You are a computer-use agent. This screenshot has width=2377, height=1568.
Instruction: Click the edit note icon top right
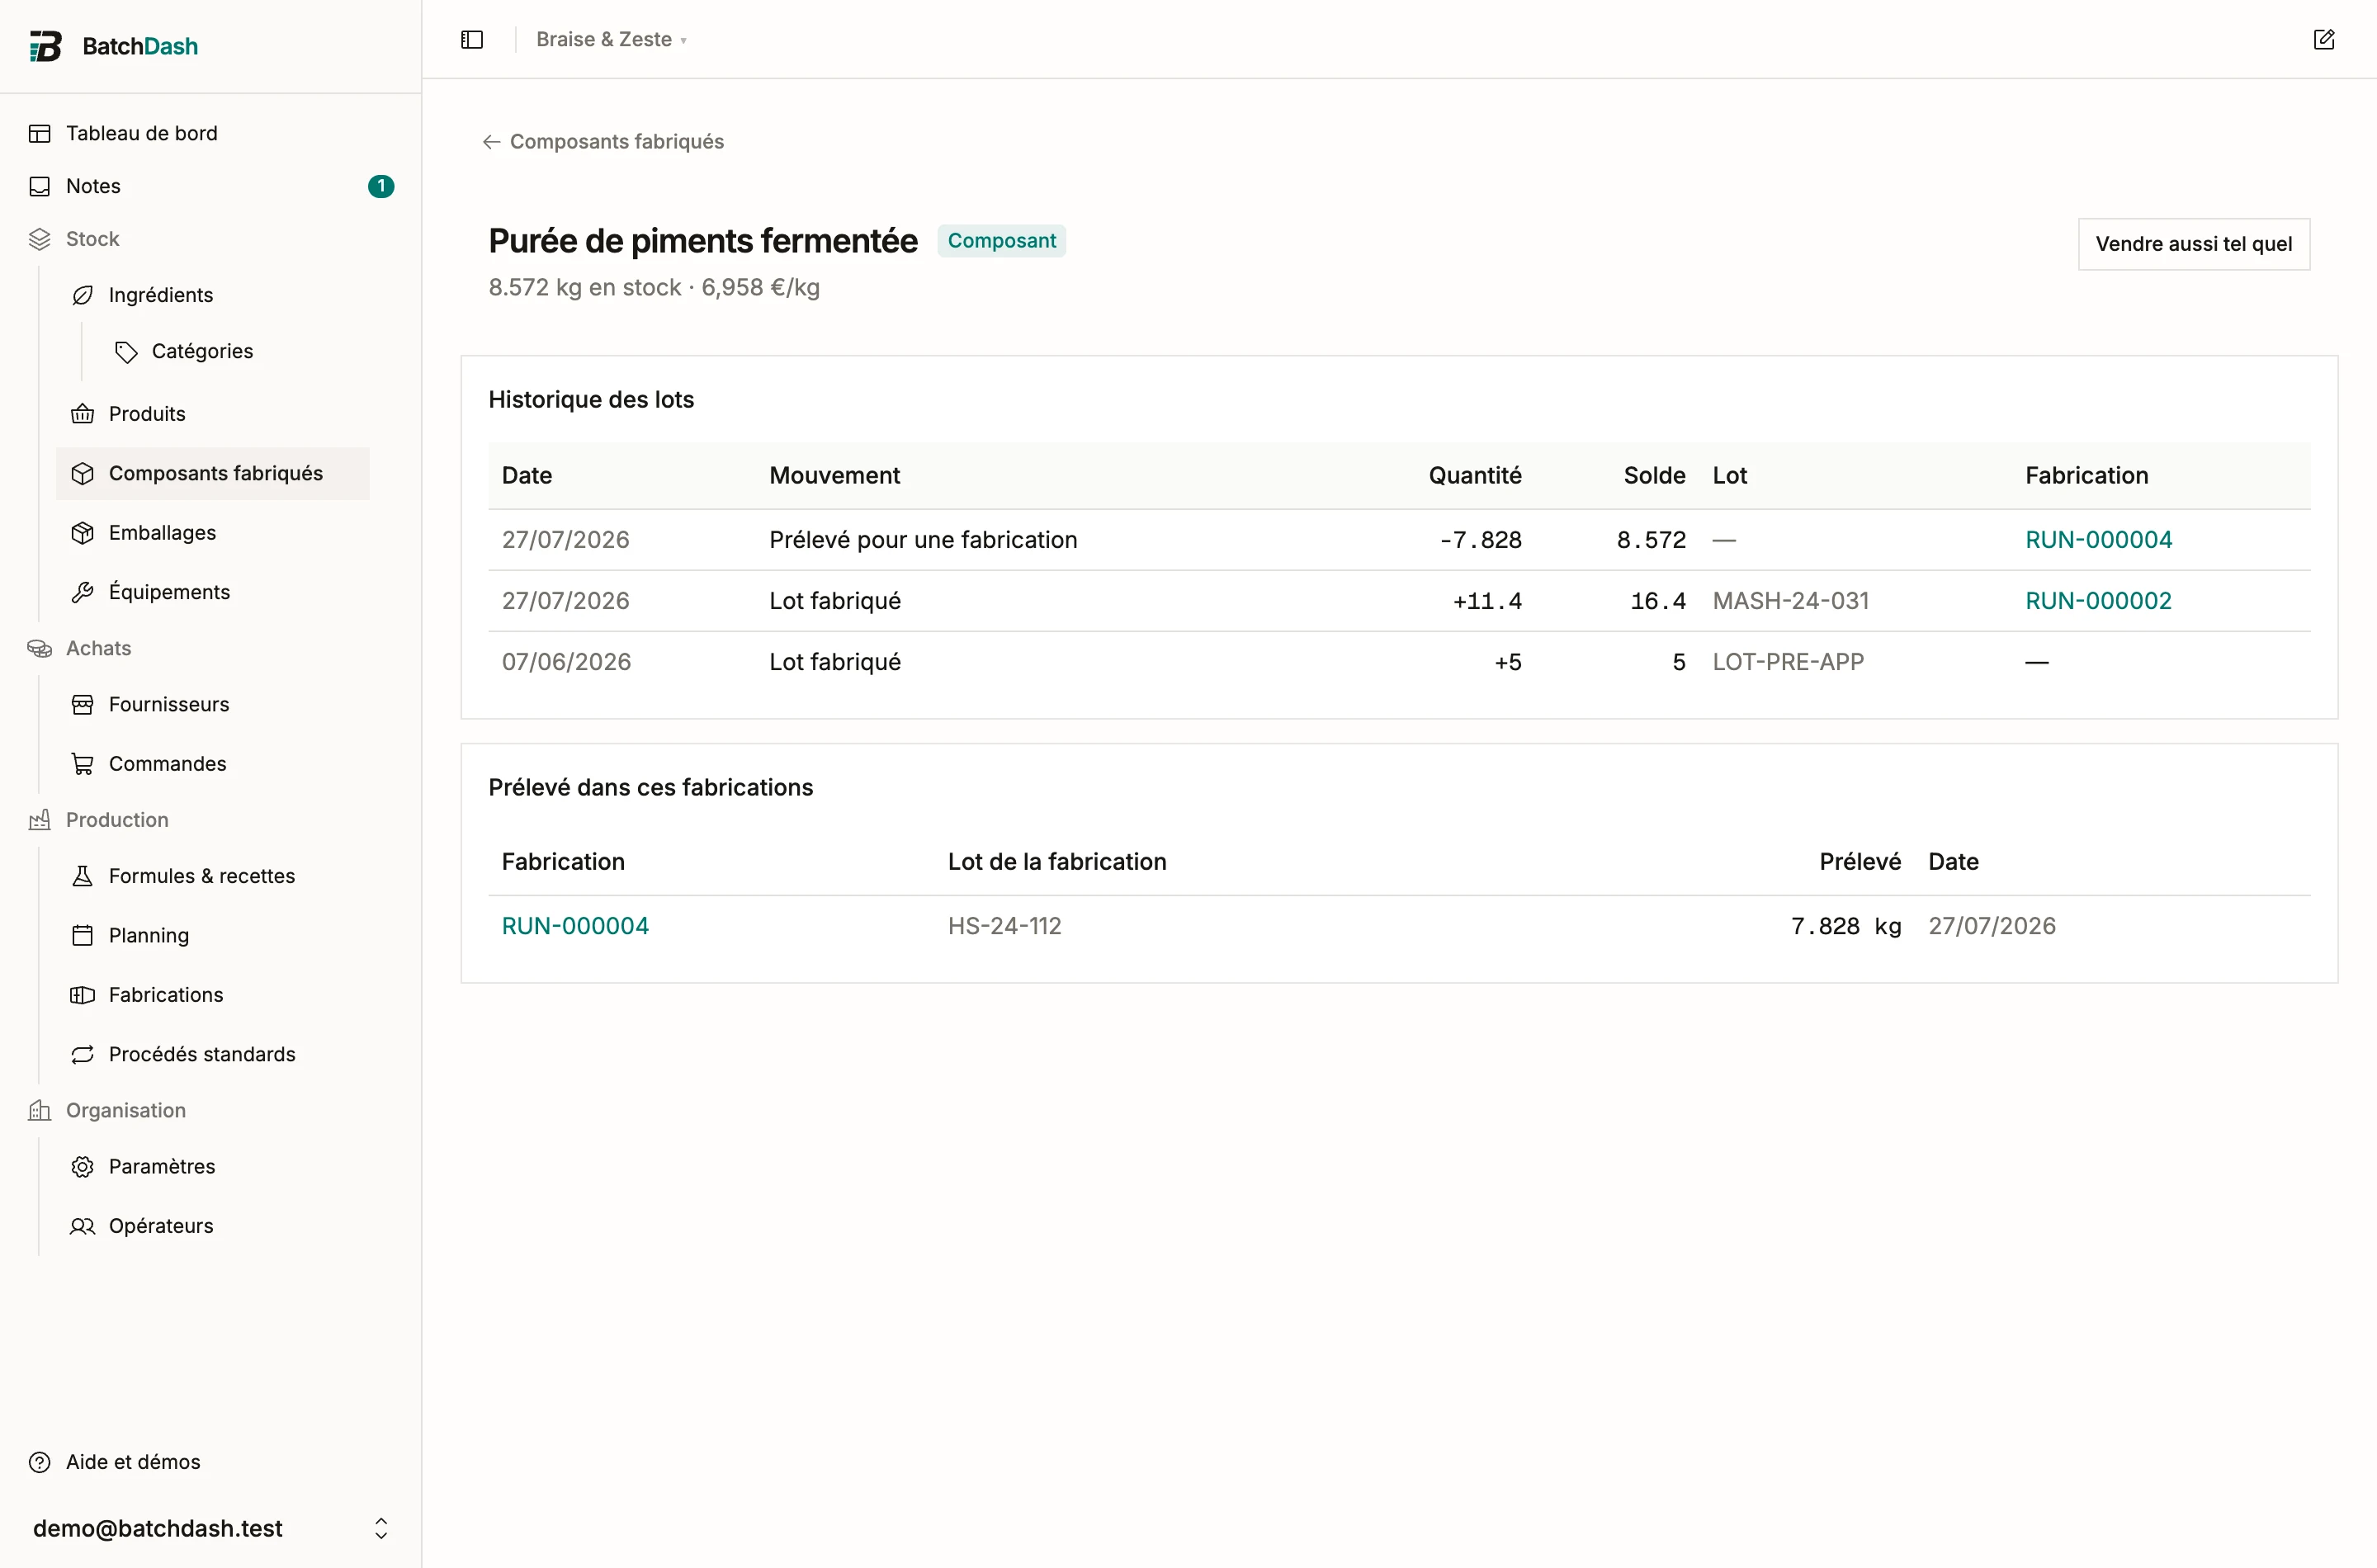click(x=2324, y=39)
